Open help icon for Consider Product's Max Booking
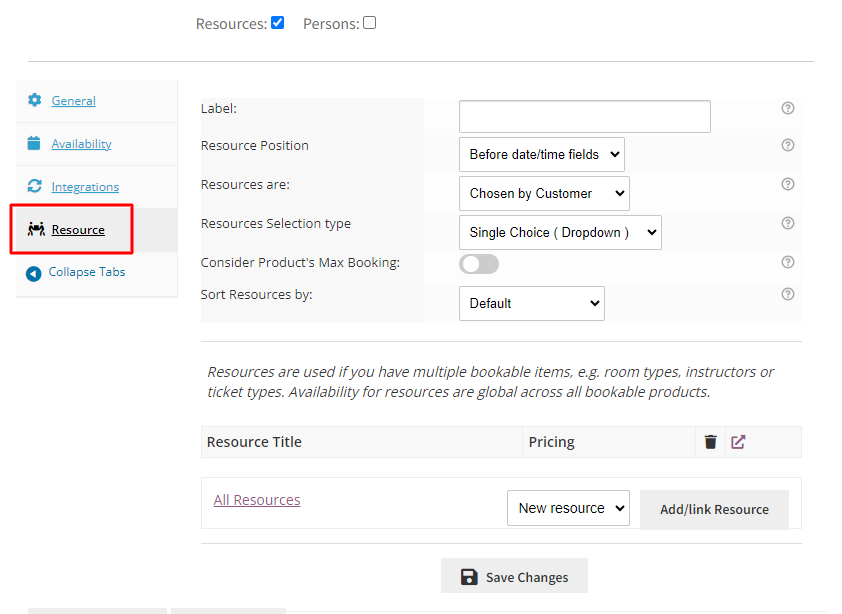 787,262
